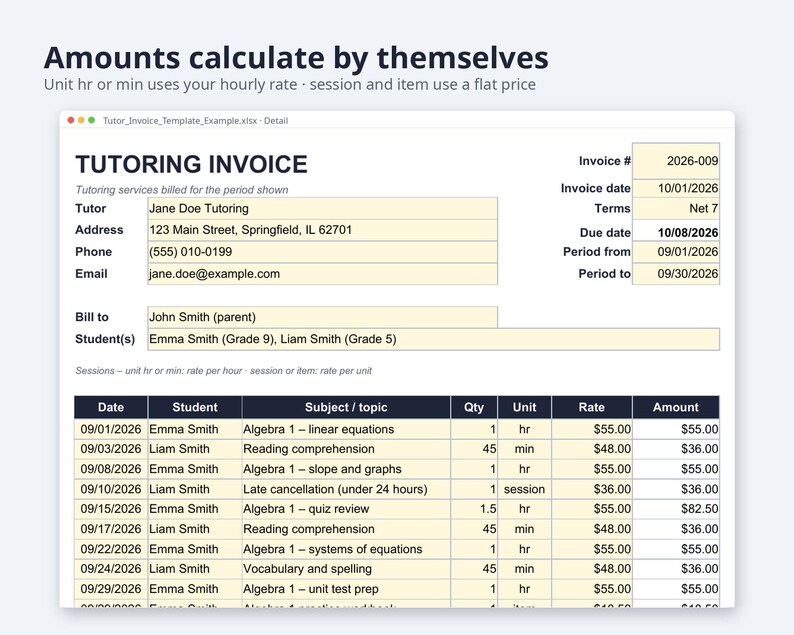Select the date cell 09/17/2026
The height and width of the screenshot is (635, 794).
pyautogui.click(x=111, y=529)
